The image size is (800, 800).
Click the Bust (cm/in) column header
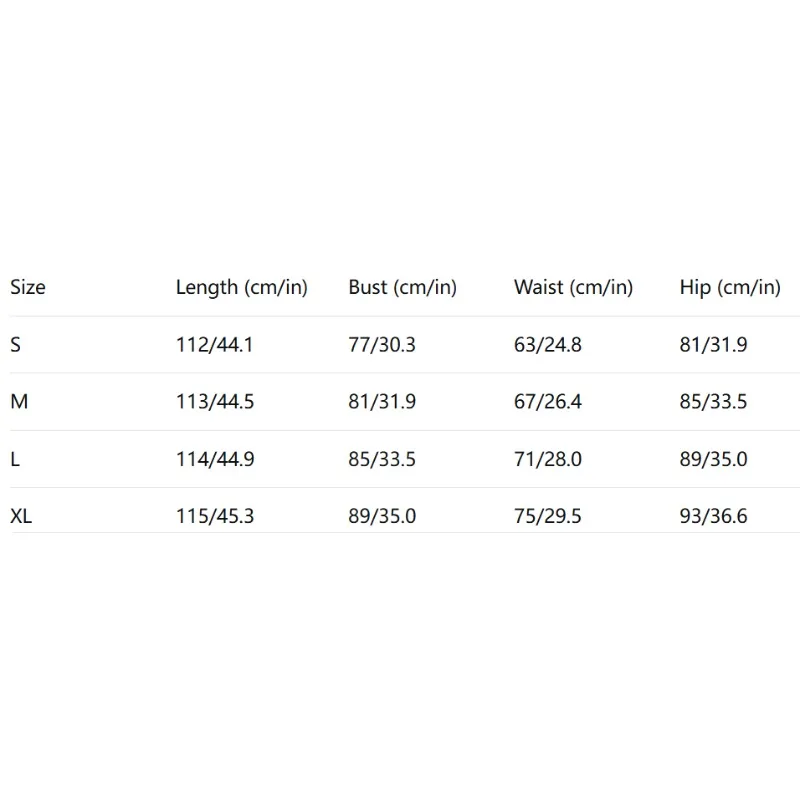click(x=402, y=288)
